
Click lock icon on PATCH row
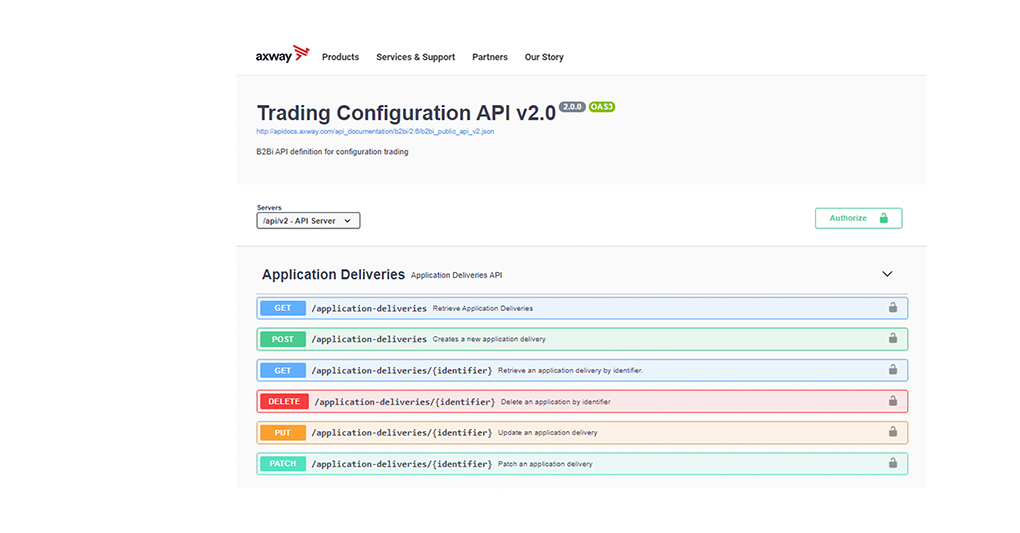(x=892, y=463)
